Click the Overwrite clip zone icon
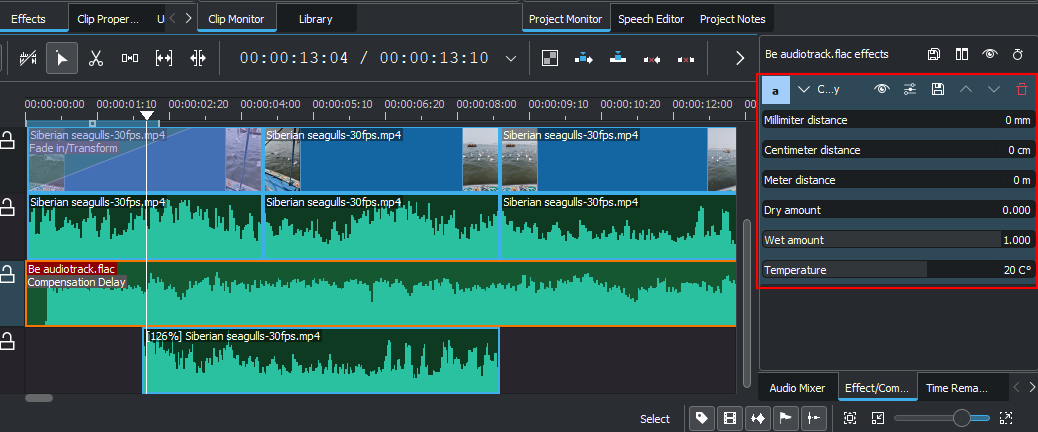Screen dimensions: 1038x432 (619, 58)
